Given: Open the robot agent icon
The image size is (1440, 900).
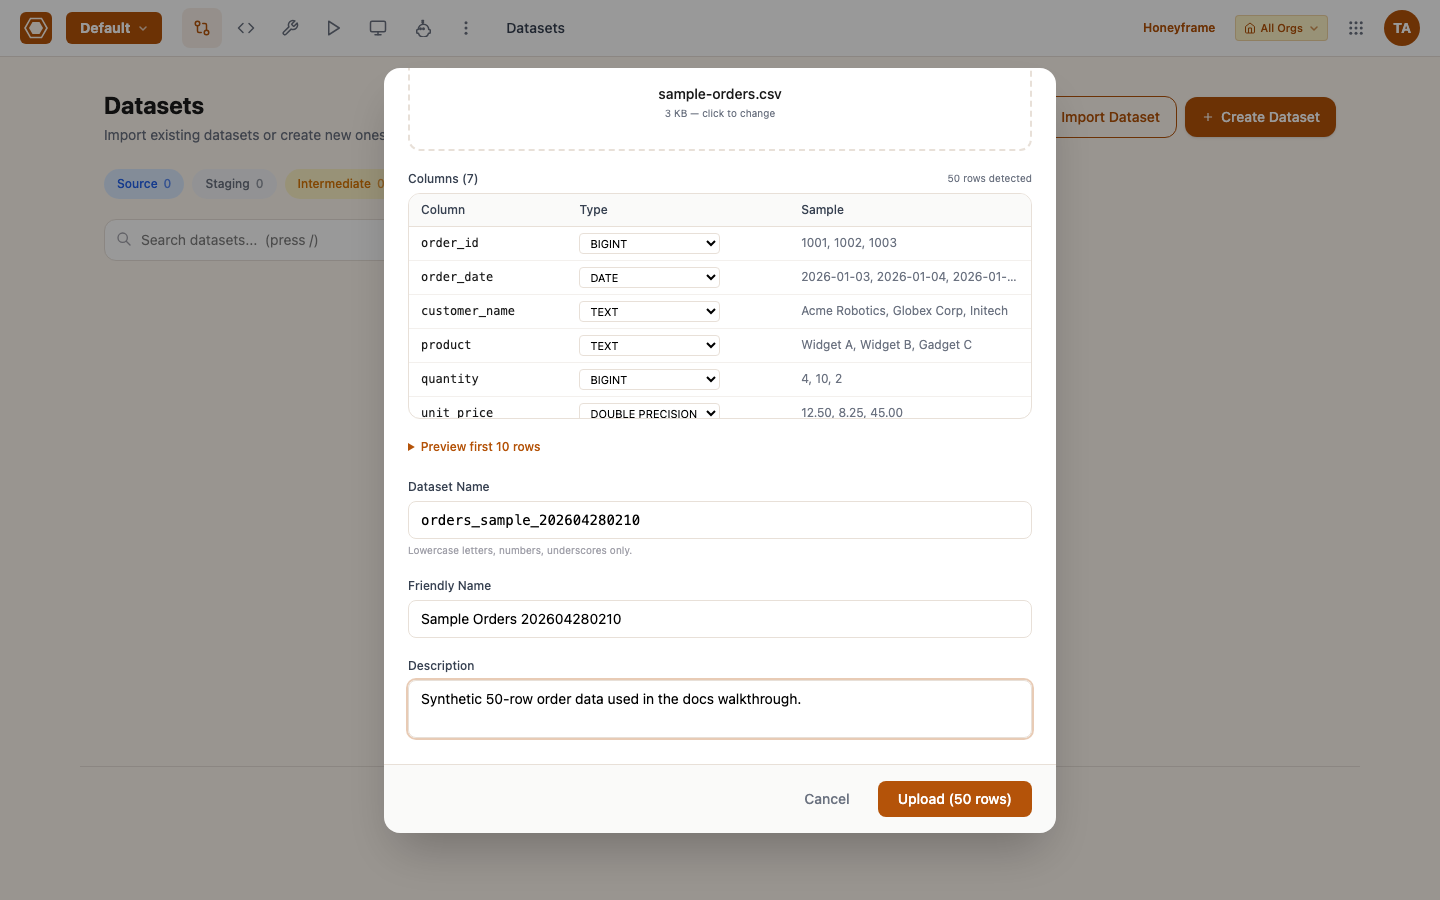Looking at the screenshot, I should tap(423, 28).
